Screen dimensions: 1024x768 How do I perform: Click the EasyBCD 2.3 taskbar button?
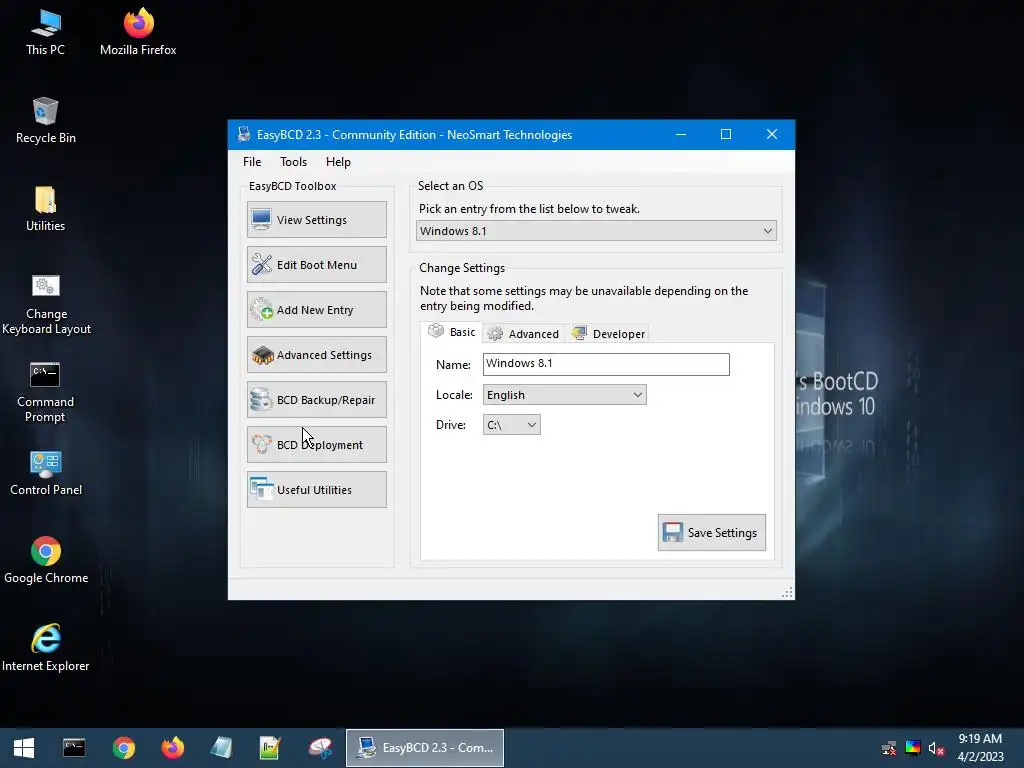(425, 748)
